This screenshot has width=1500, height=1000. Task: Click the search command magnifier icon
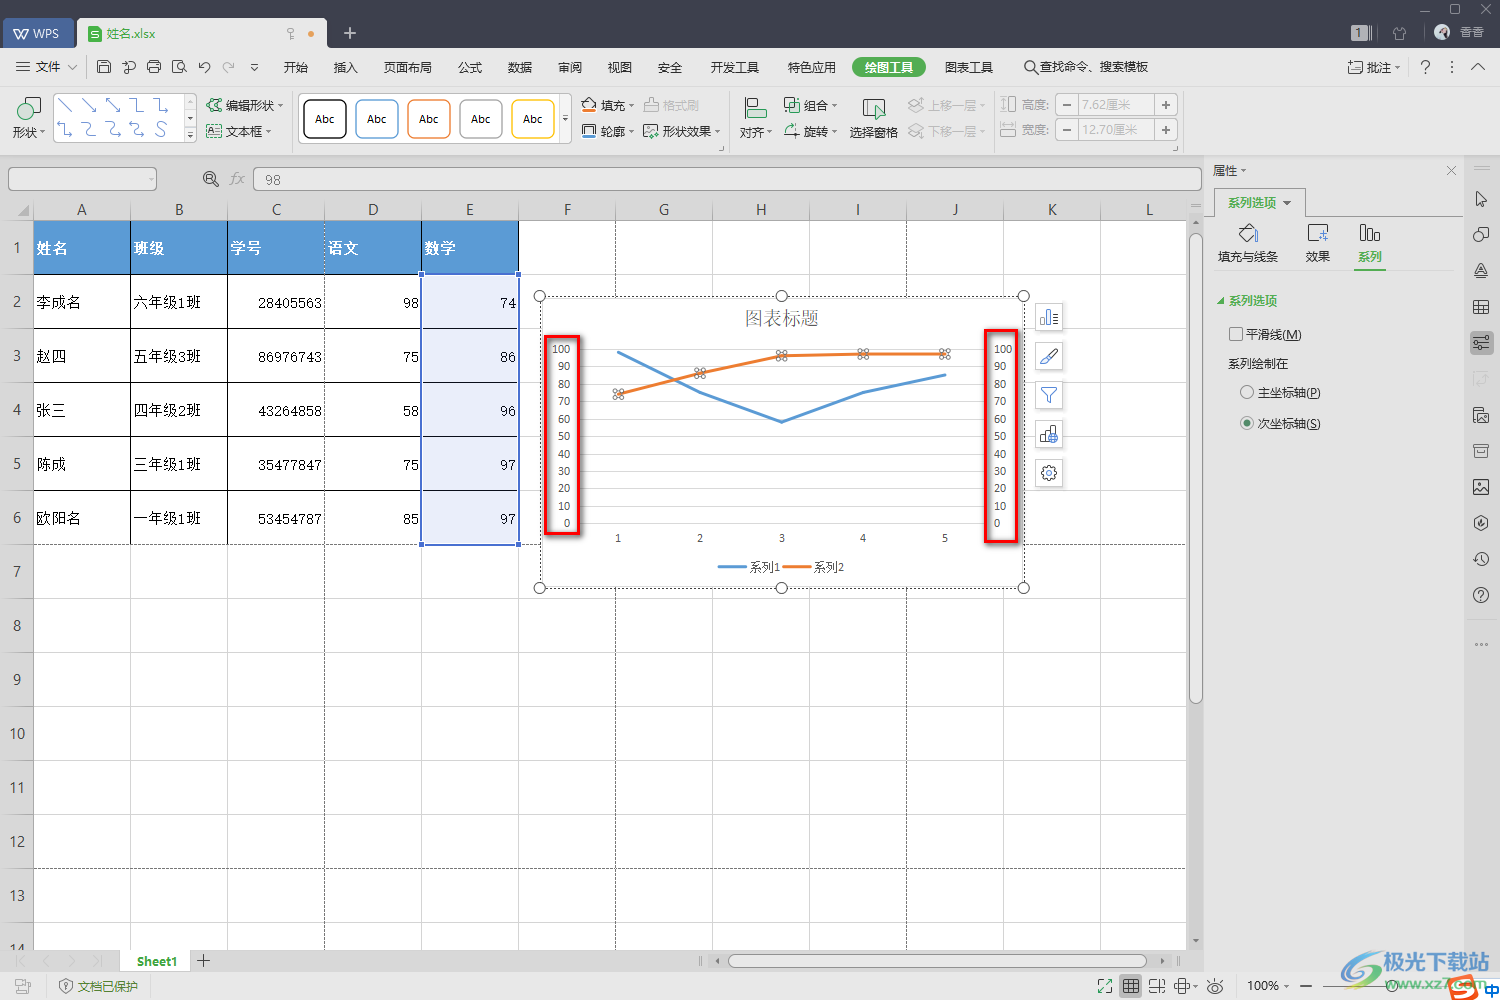[1030, 67]
